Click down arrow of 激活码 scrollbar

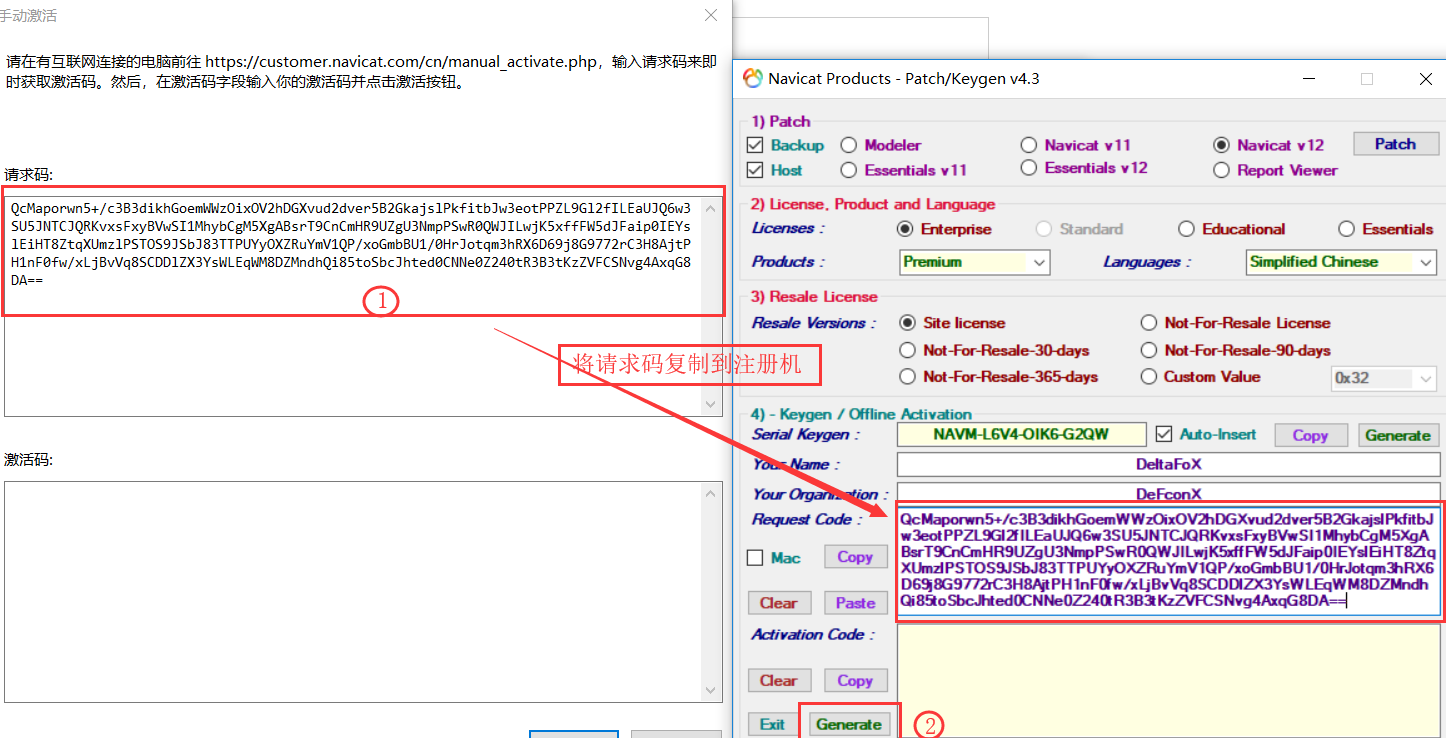click(x=712, y=691)
